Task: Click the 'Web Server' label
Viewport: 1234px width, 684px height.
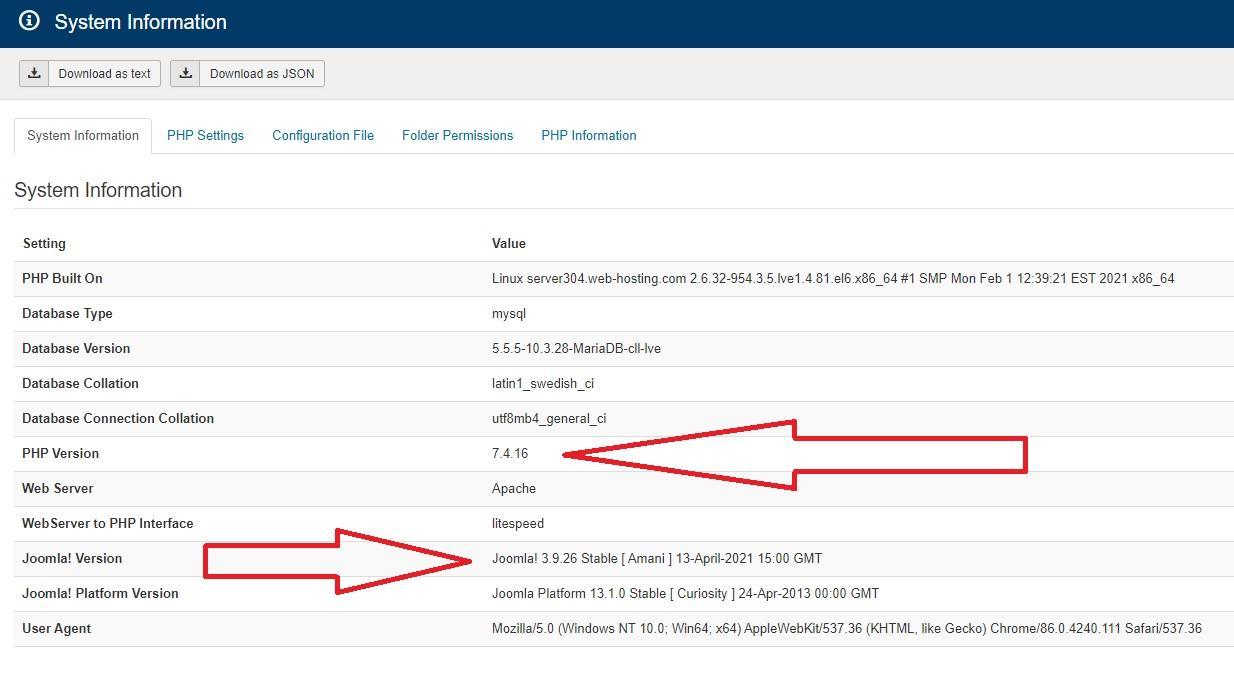Action: pyautogui.click(x=58, y=488)
